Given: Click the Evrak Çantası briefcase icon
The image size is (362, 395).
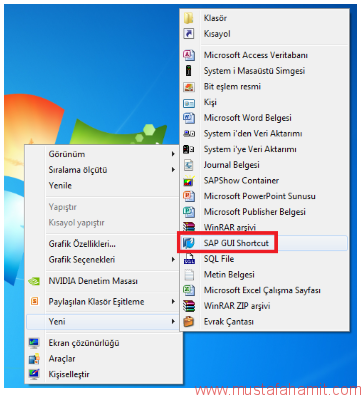Looking at the screenshot, I should (189, 321).
